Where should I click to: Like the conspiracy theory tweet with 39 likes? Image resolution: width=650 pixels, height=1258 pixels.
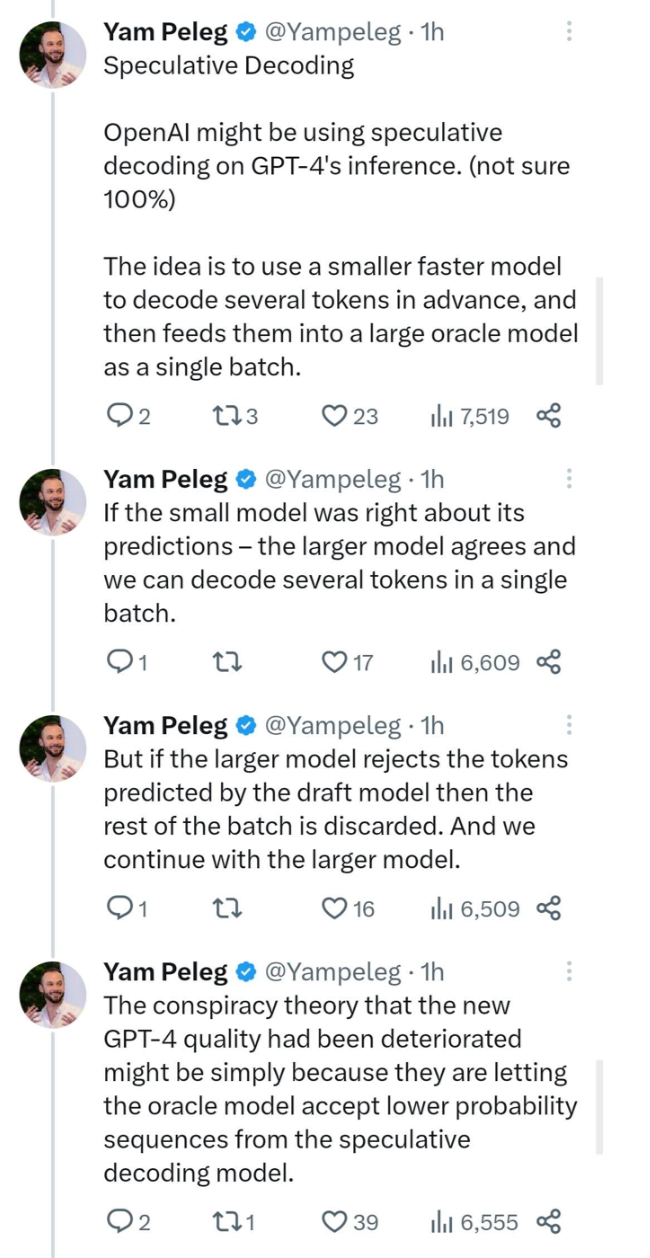[350, 1221]
